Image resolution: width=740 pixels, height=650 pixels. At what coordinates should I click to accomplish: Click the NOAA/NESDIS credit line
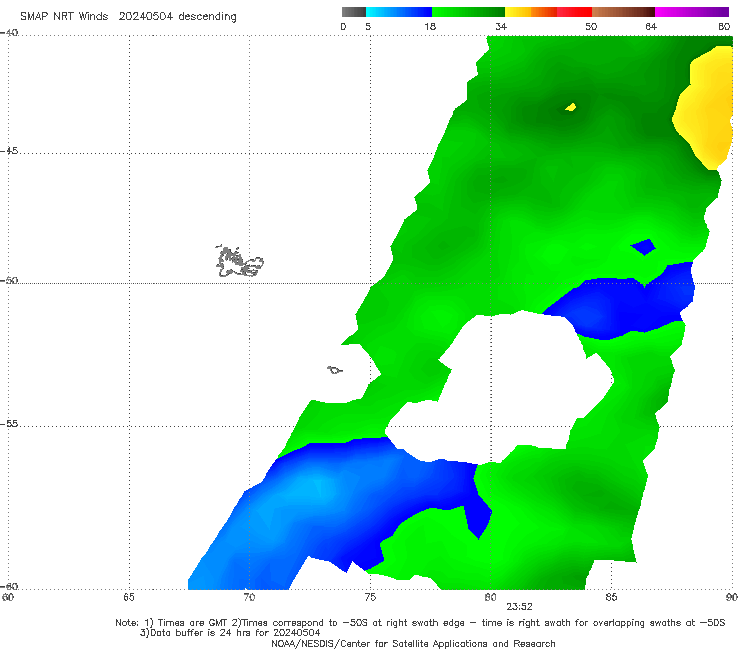413,643
